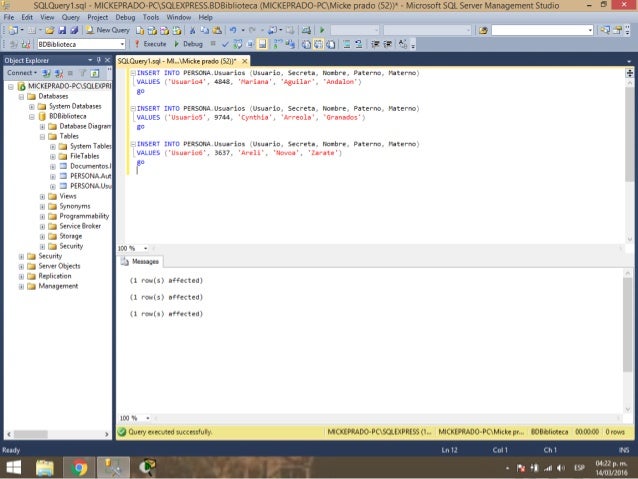
Task: Click Object Explorer horizontal scrollbar thumb
Action: point(31,434)
